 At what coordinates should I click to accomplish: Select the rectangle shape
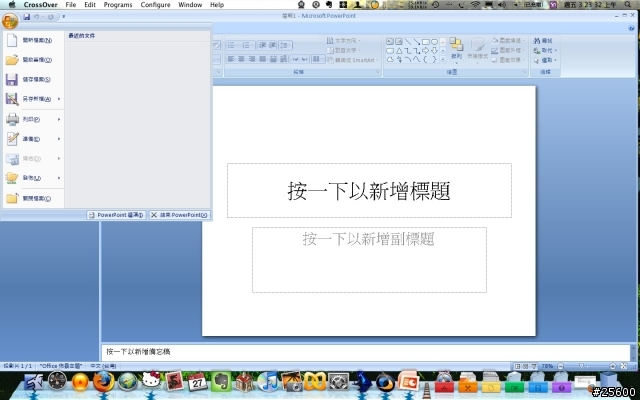point(426,42)
